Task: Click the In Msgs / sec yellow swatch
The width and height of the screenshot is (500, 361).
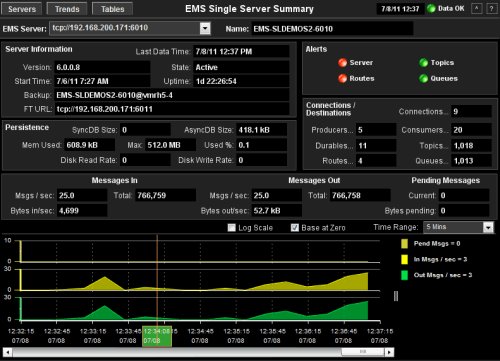Action: (404, 259)
